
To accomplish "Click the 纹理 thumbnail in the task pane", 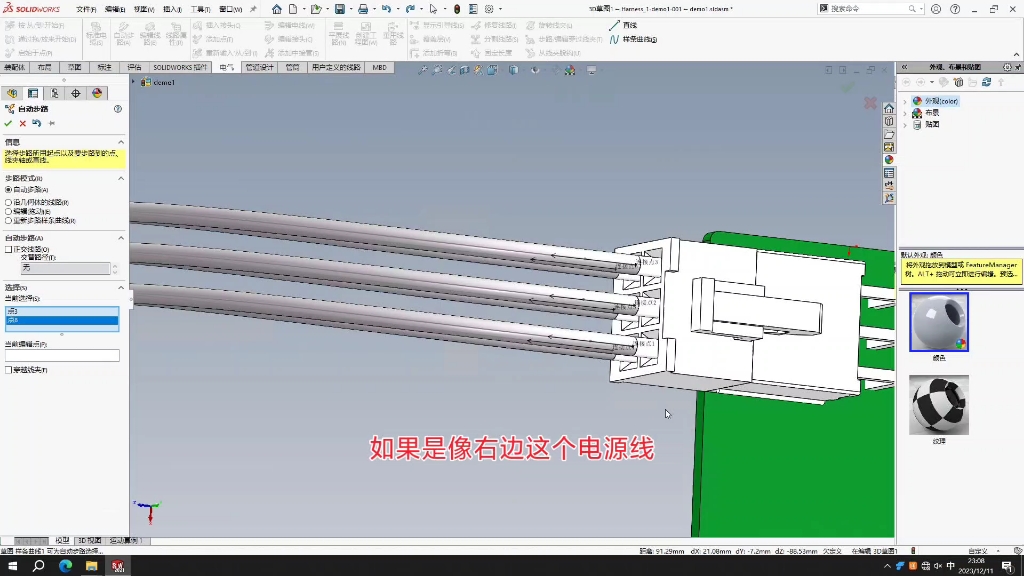I will click(940, 405).
